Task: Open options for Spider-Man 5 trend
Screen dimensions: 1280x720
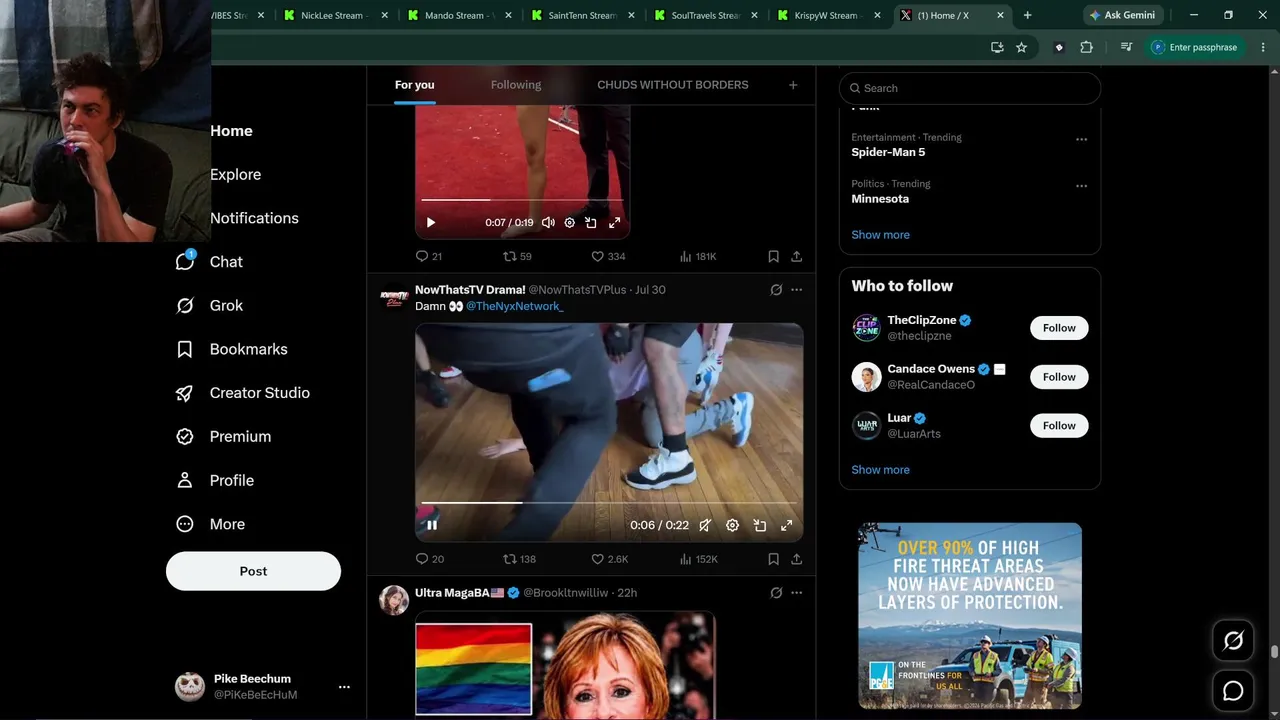Action: 1081,140
